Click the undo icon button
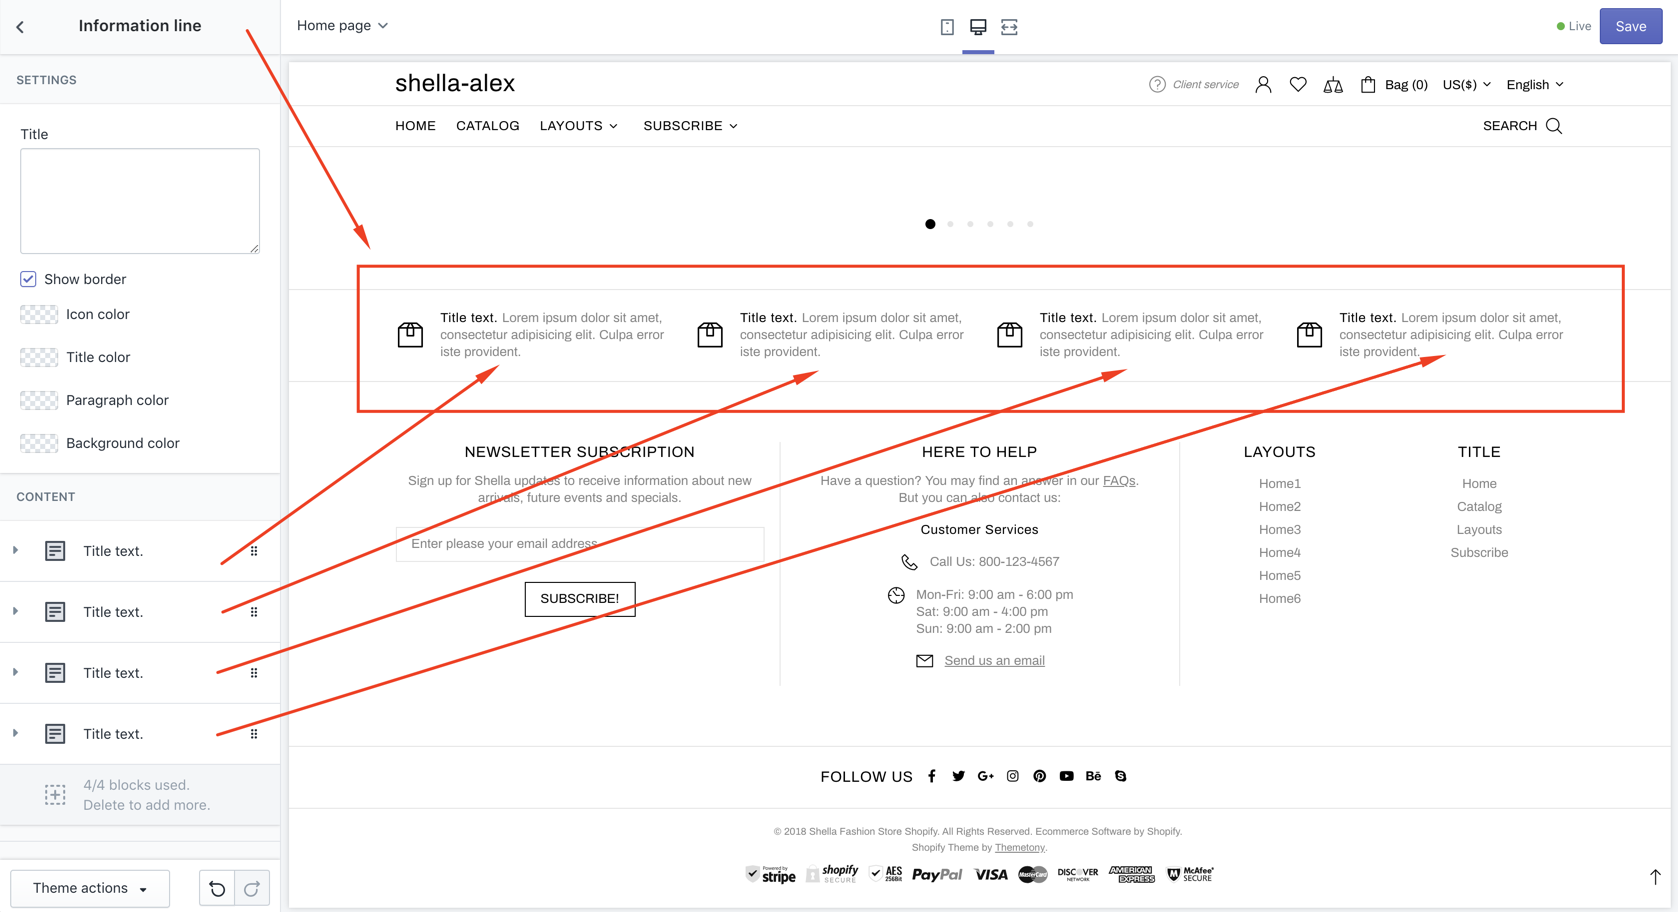 click(217, 888)
